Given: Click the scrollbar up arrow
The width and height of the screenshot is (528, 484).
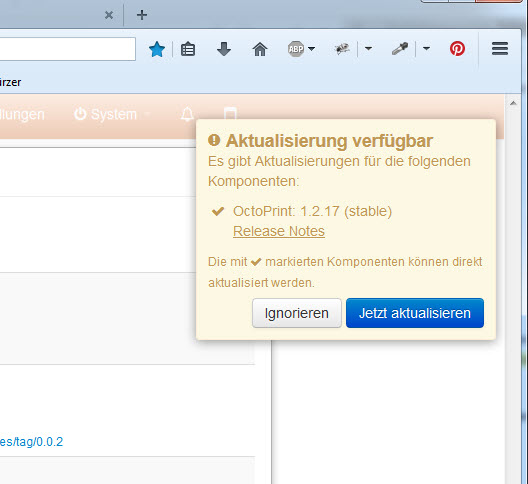Looking at the screenshot, I should click(x=513, y=103).
